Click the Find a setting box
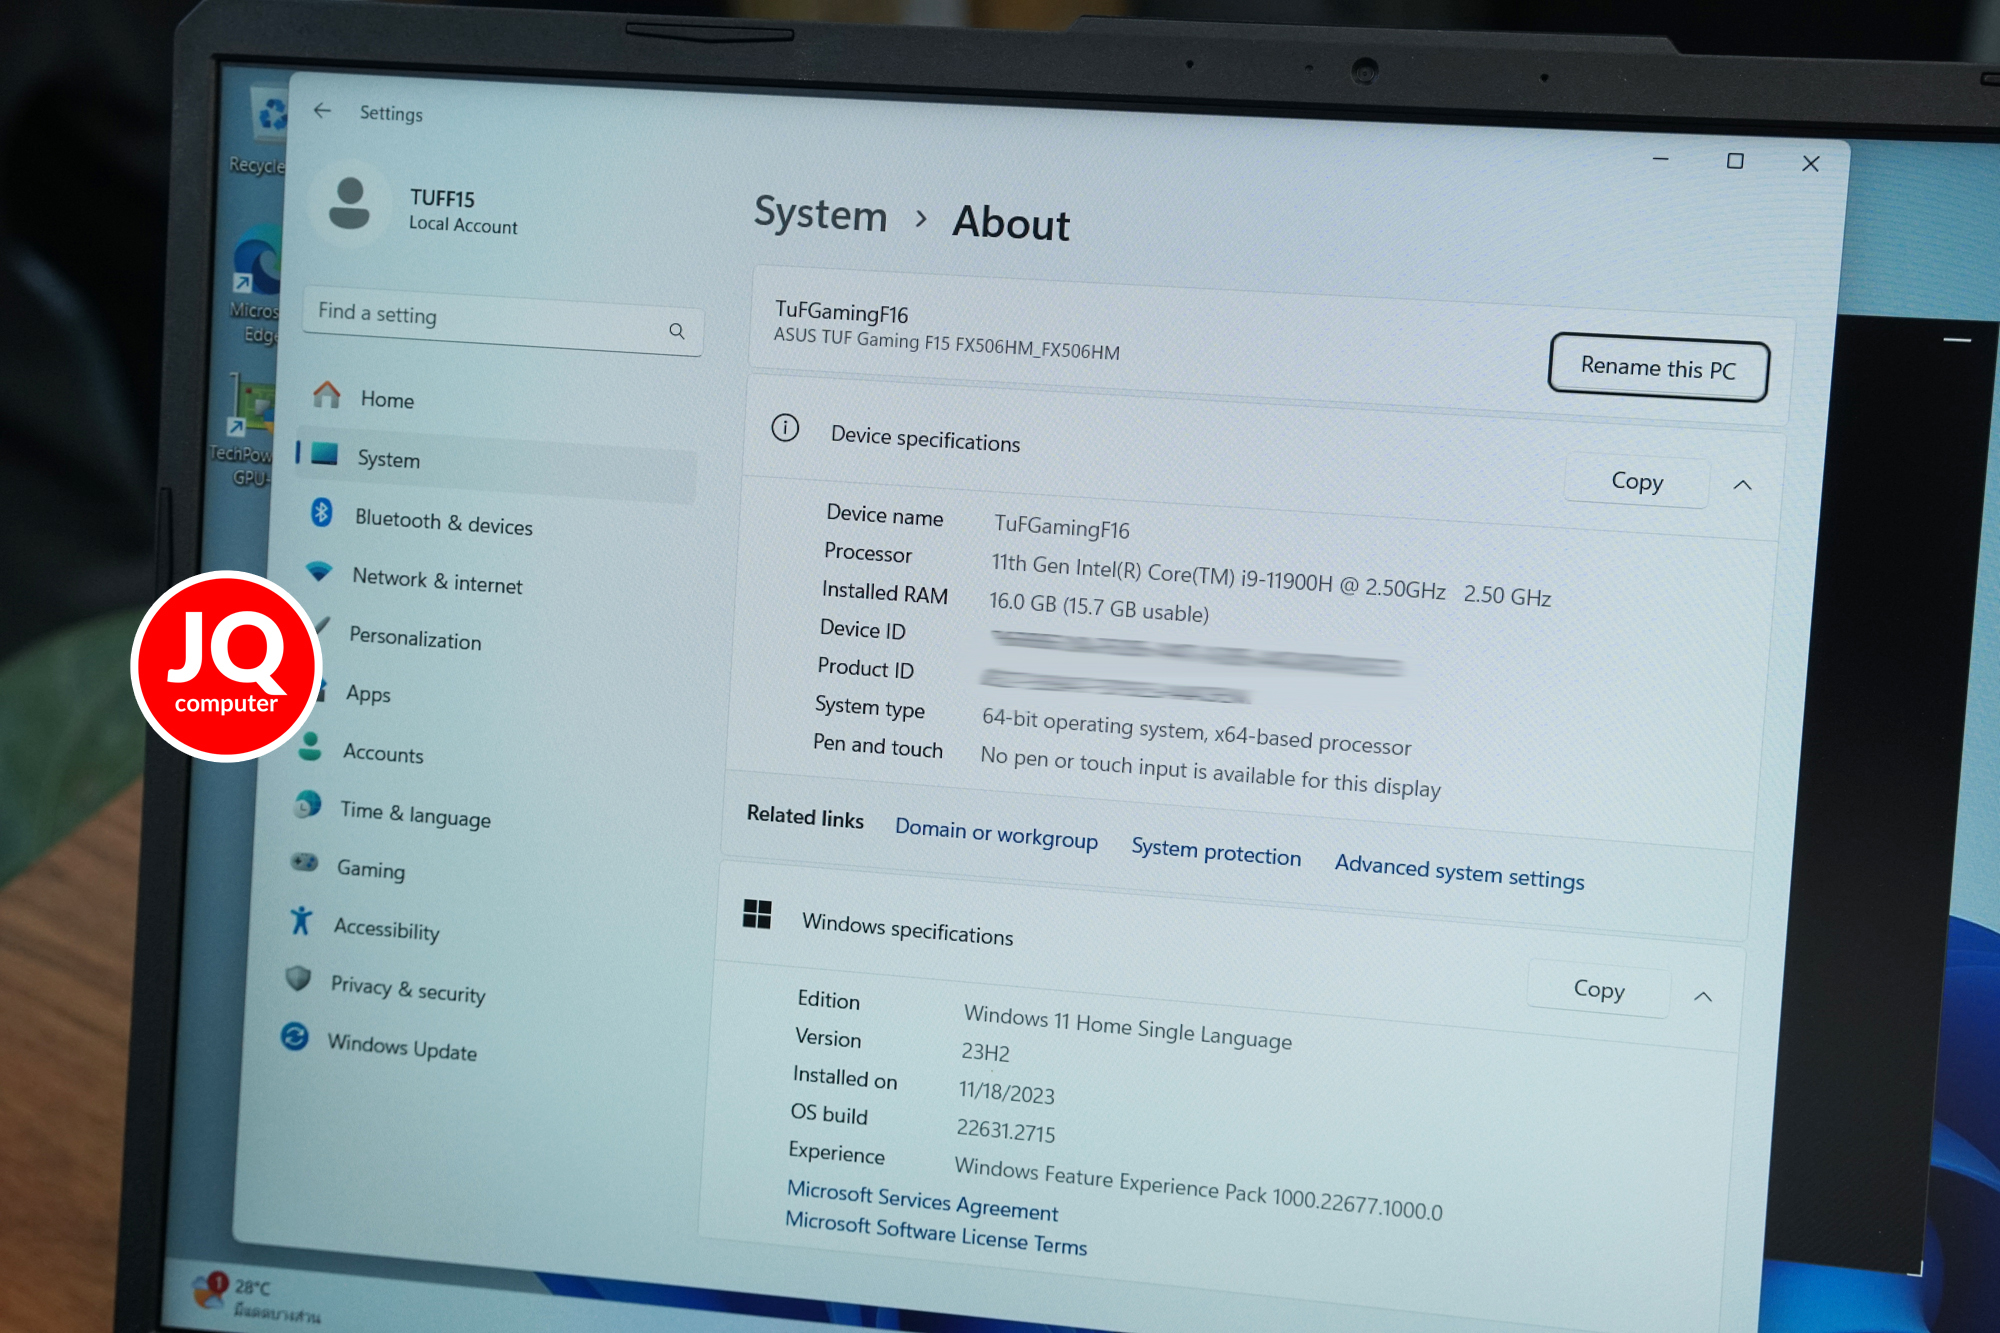This screenshot has height=1333, width=2000. [503, 322]
